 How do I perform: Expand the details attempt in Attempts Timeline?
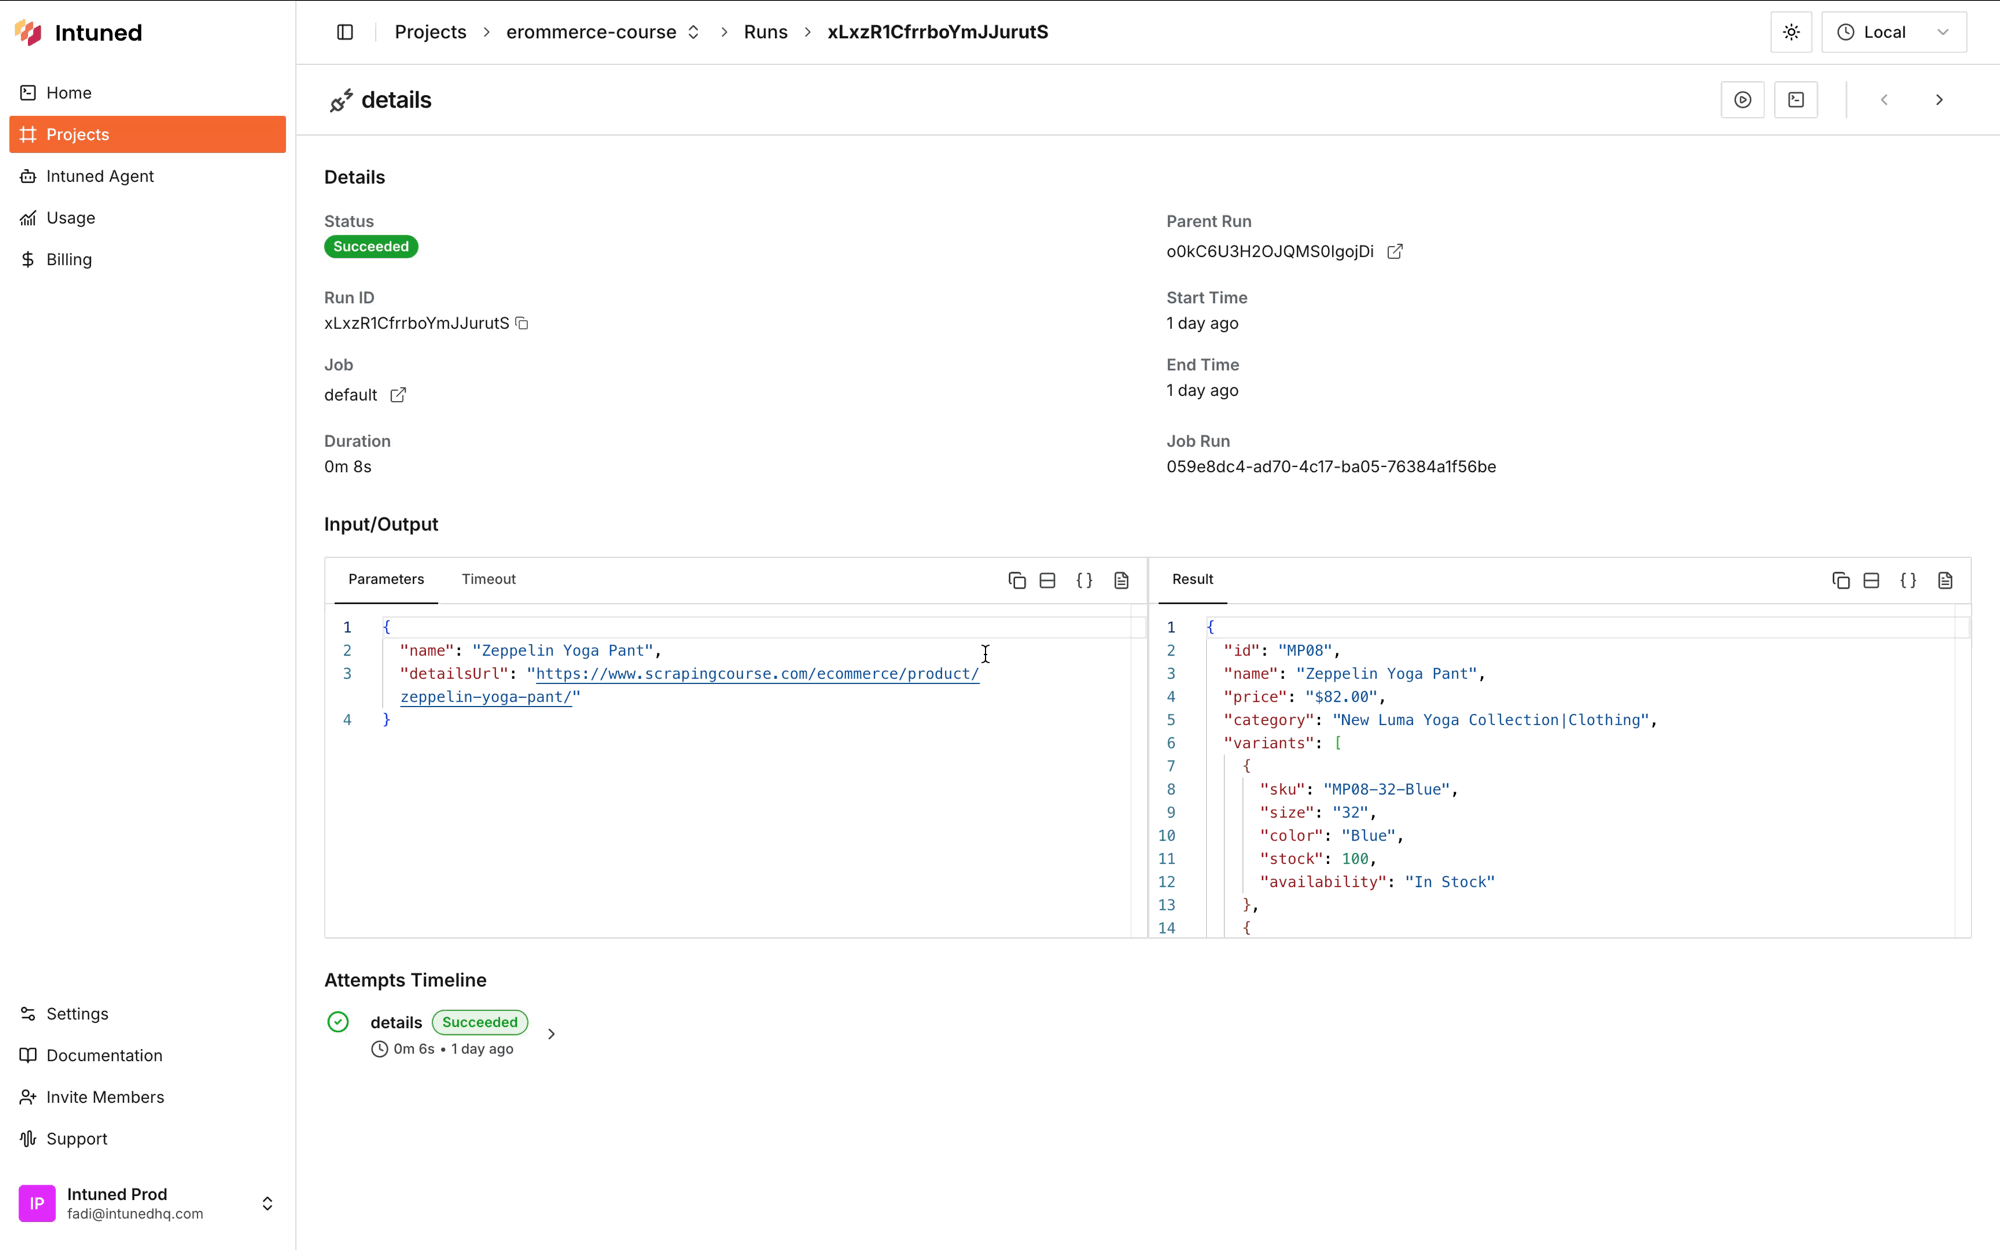(551, 1033)
